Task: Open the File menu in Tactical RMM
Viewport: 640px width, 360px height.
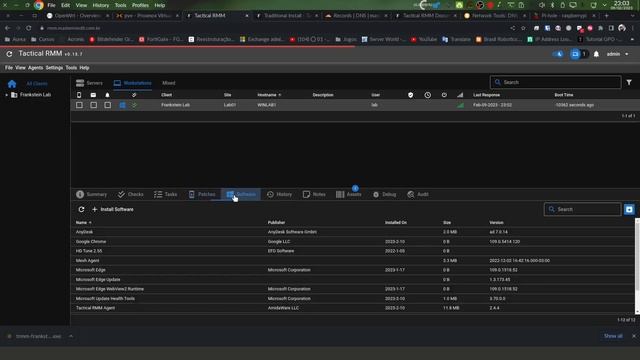Action: click(x=9, y=68)
